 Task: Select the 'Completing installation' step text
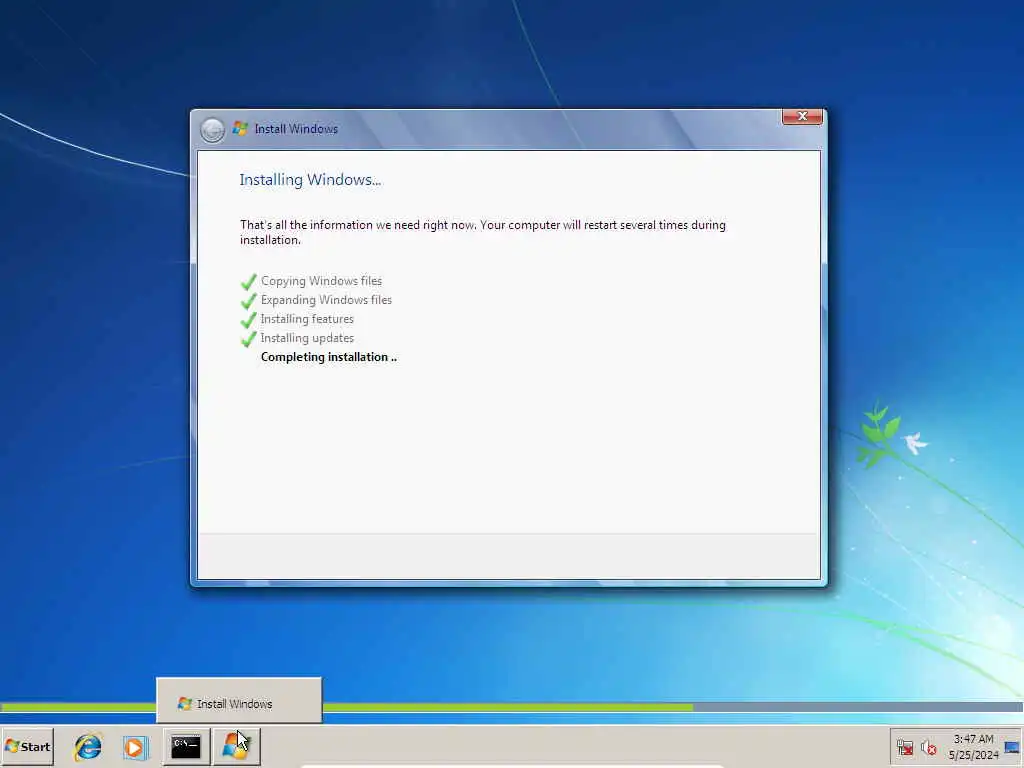(x=328, y=357)
